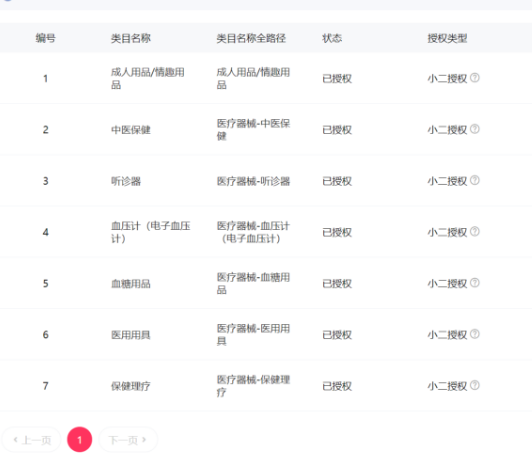The image size is (532, 453).
Task: Click 已授权 status in the 血糖用品 row
Action: tap(337, 284)
